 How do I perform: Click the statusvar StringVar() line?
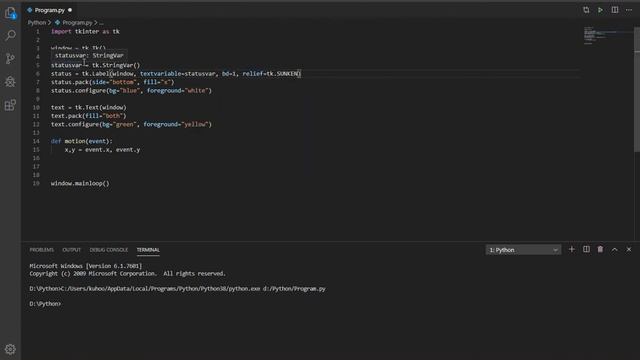point(96,65)
